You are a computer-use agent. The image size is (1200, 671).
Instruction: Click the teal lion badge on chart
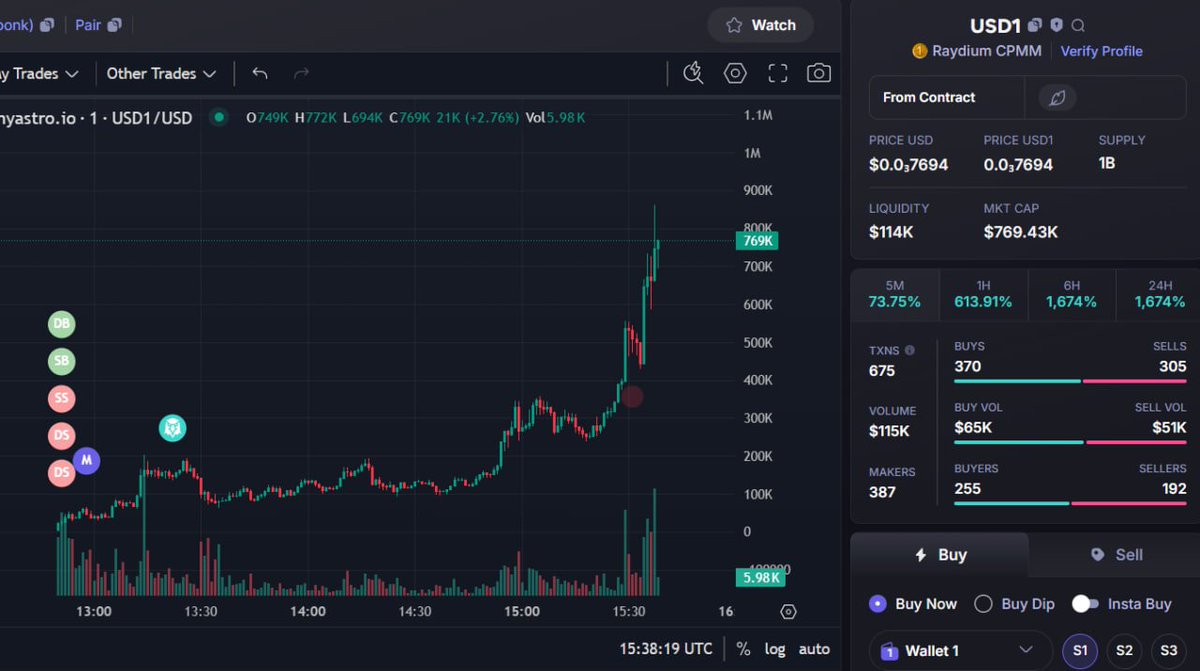(173, 428)
